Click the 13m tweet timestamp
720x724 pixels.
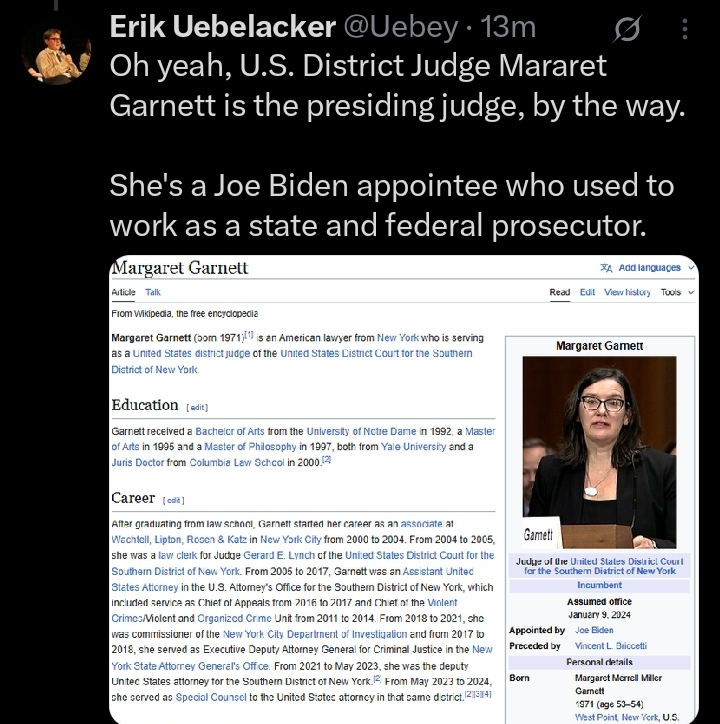coord(508,27)
